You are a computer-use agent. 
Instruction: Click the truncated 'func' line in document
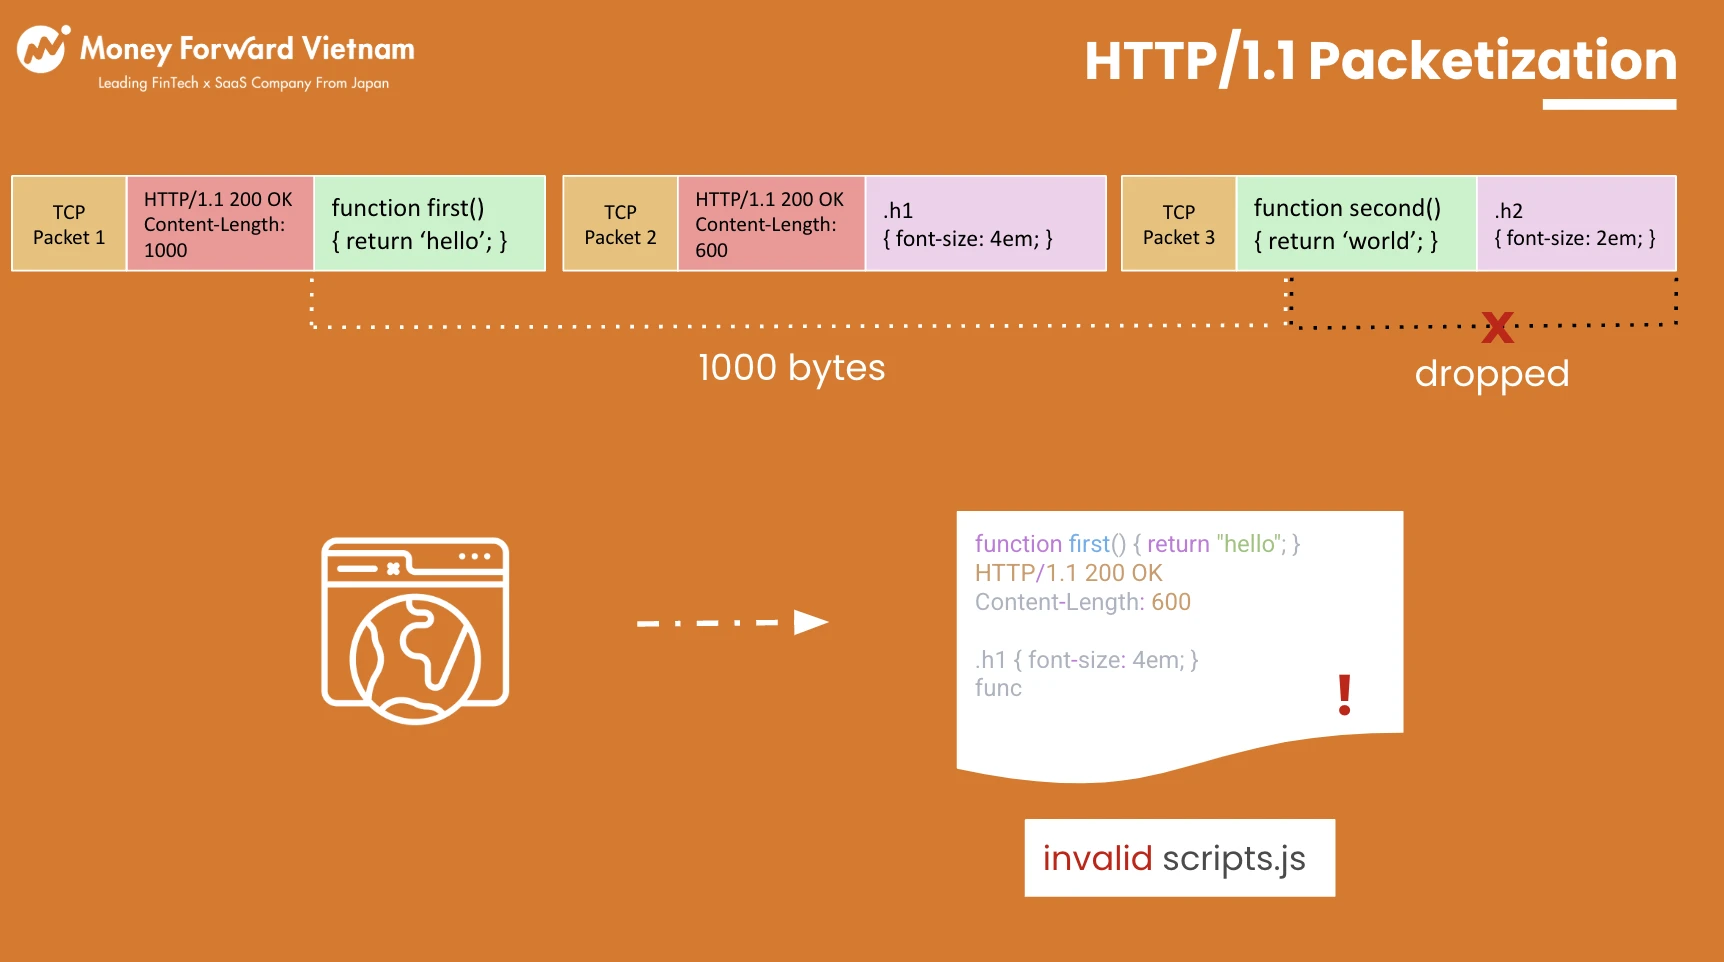(x=998, y=688)
